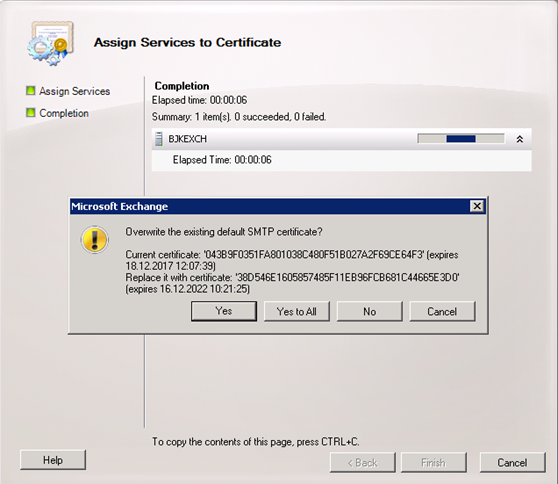Open Help for the wizard
Image resolution: width=558 pixels, height=484 pixels.
pyautogui.click(x=53, y=460)
